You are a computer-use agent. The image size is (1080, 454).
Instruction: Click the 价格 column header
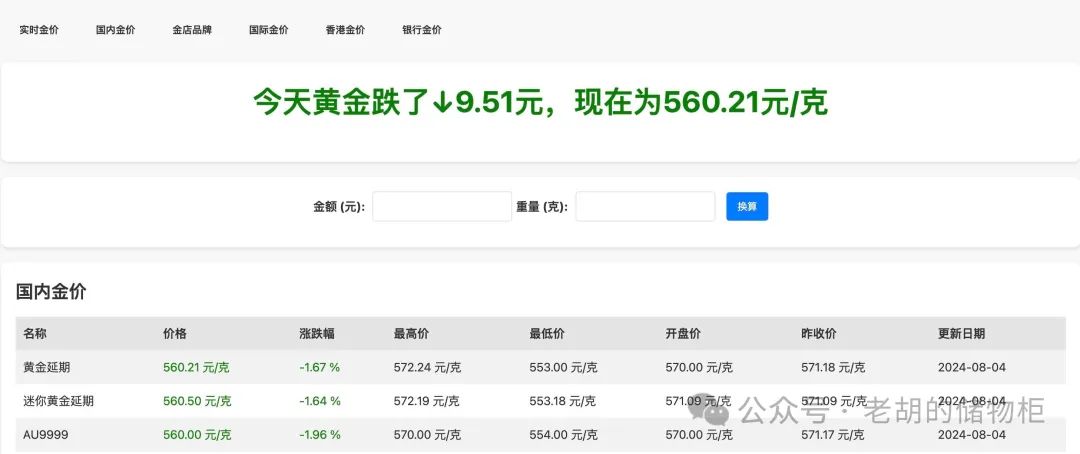point(175,333)
